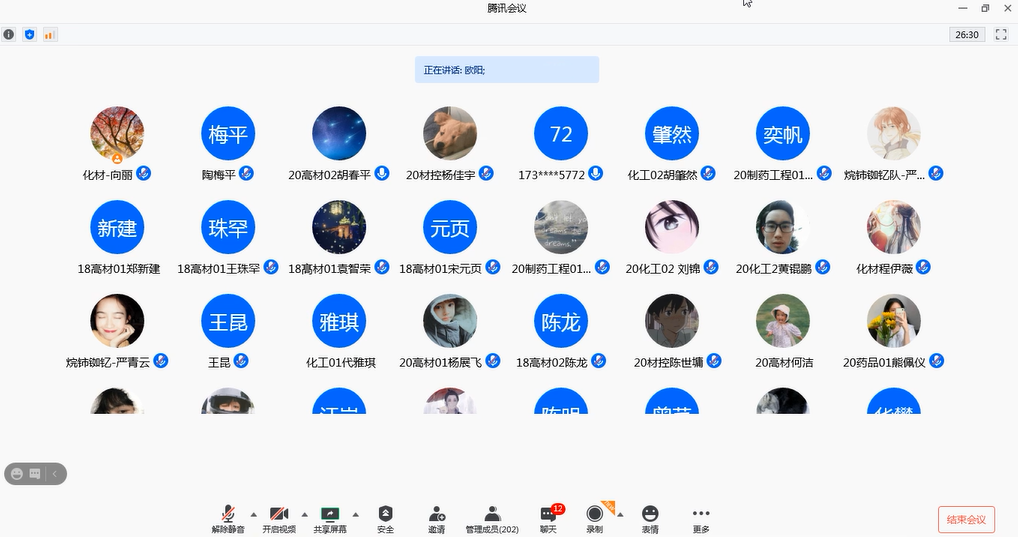Toggle microphone next to 王昆
Viewport: 1018px width, 537px height.
(x=241, y=361)
